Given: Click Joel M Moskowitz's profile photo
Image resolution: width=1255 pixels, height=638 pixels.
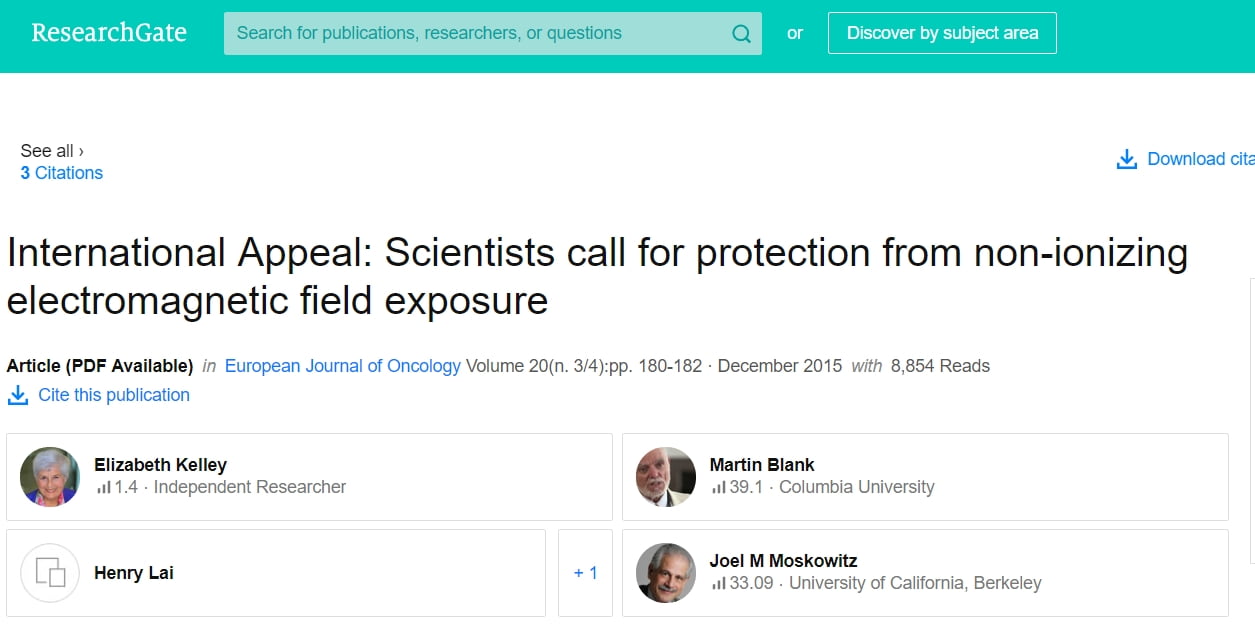Looking at the screenshot, I should pyautogui.click(x=666, y=573).
